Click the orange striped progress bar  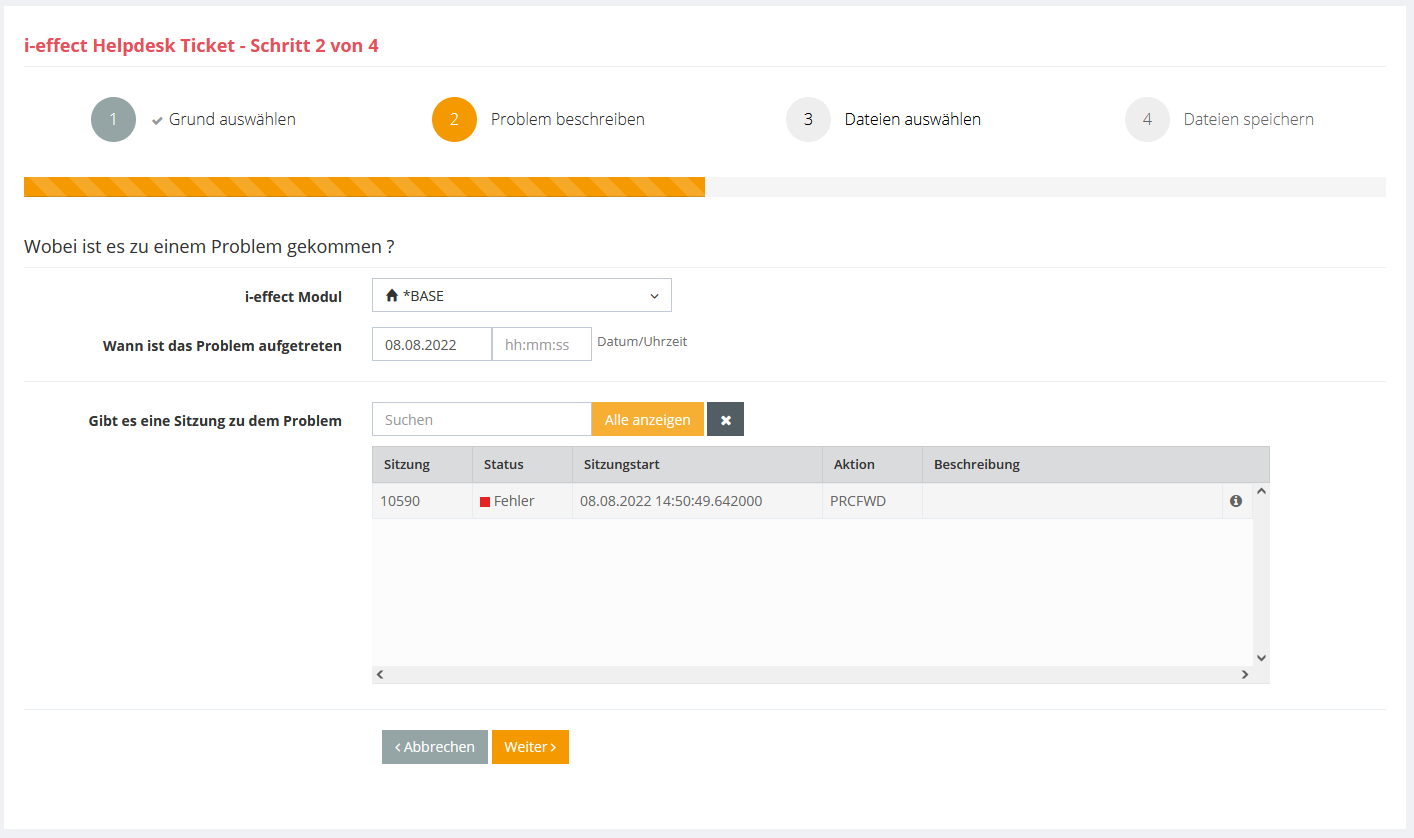(x=364, y=187)
